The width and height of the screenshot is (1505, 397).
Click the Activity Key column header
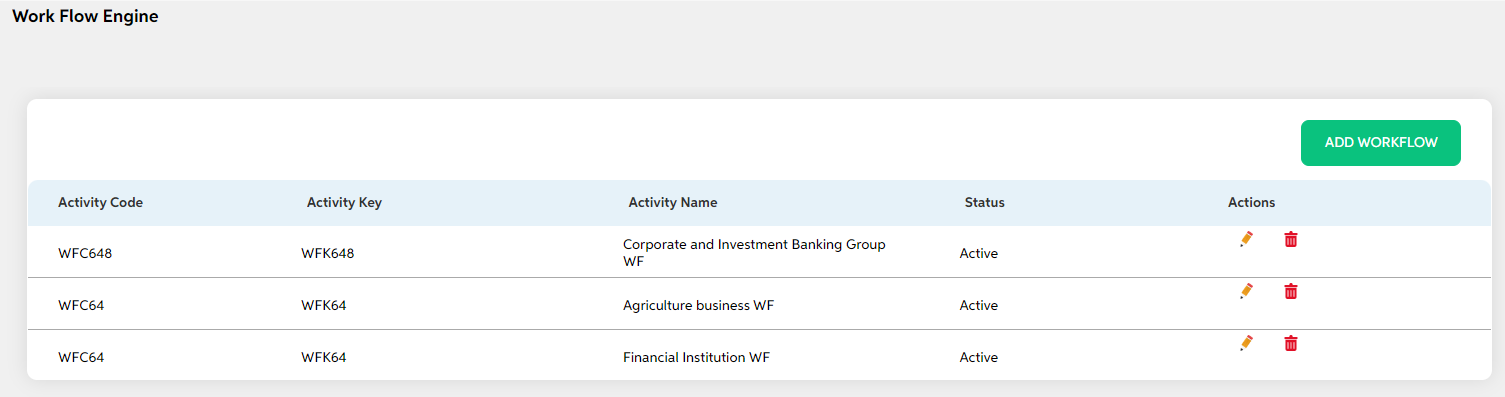click(344, 202)
